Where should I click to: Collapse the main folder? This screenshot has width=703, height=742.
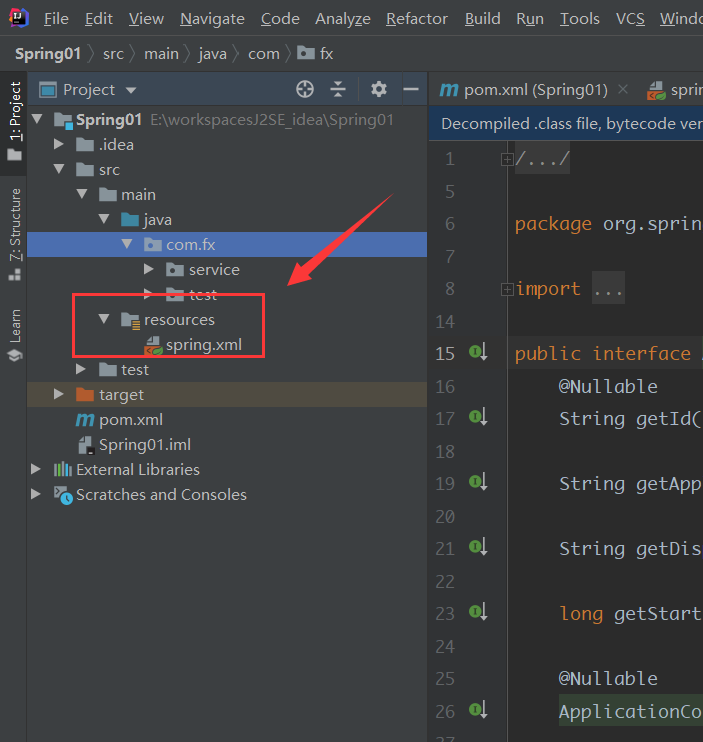click(x=82, y=194)
